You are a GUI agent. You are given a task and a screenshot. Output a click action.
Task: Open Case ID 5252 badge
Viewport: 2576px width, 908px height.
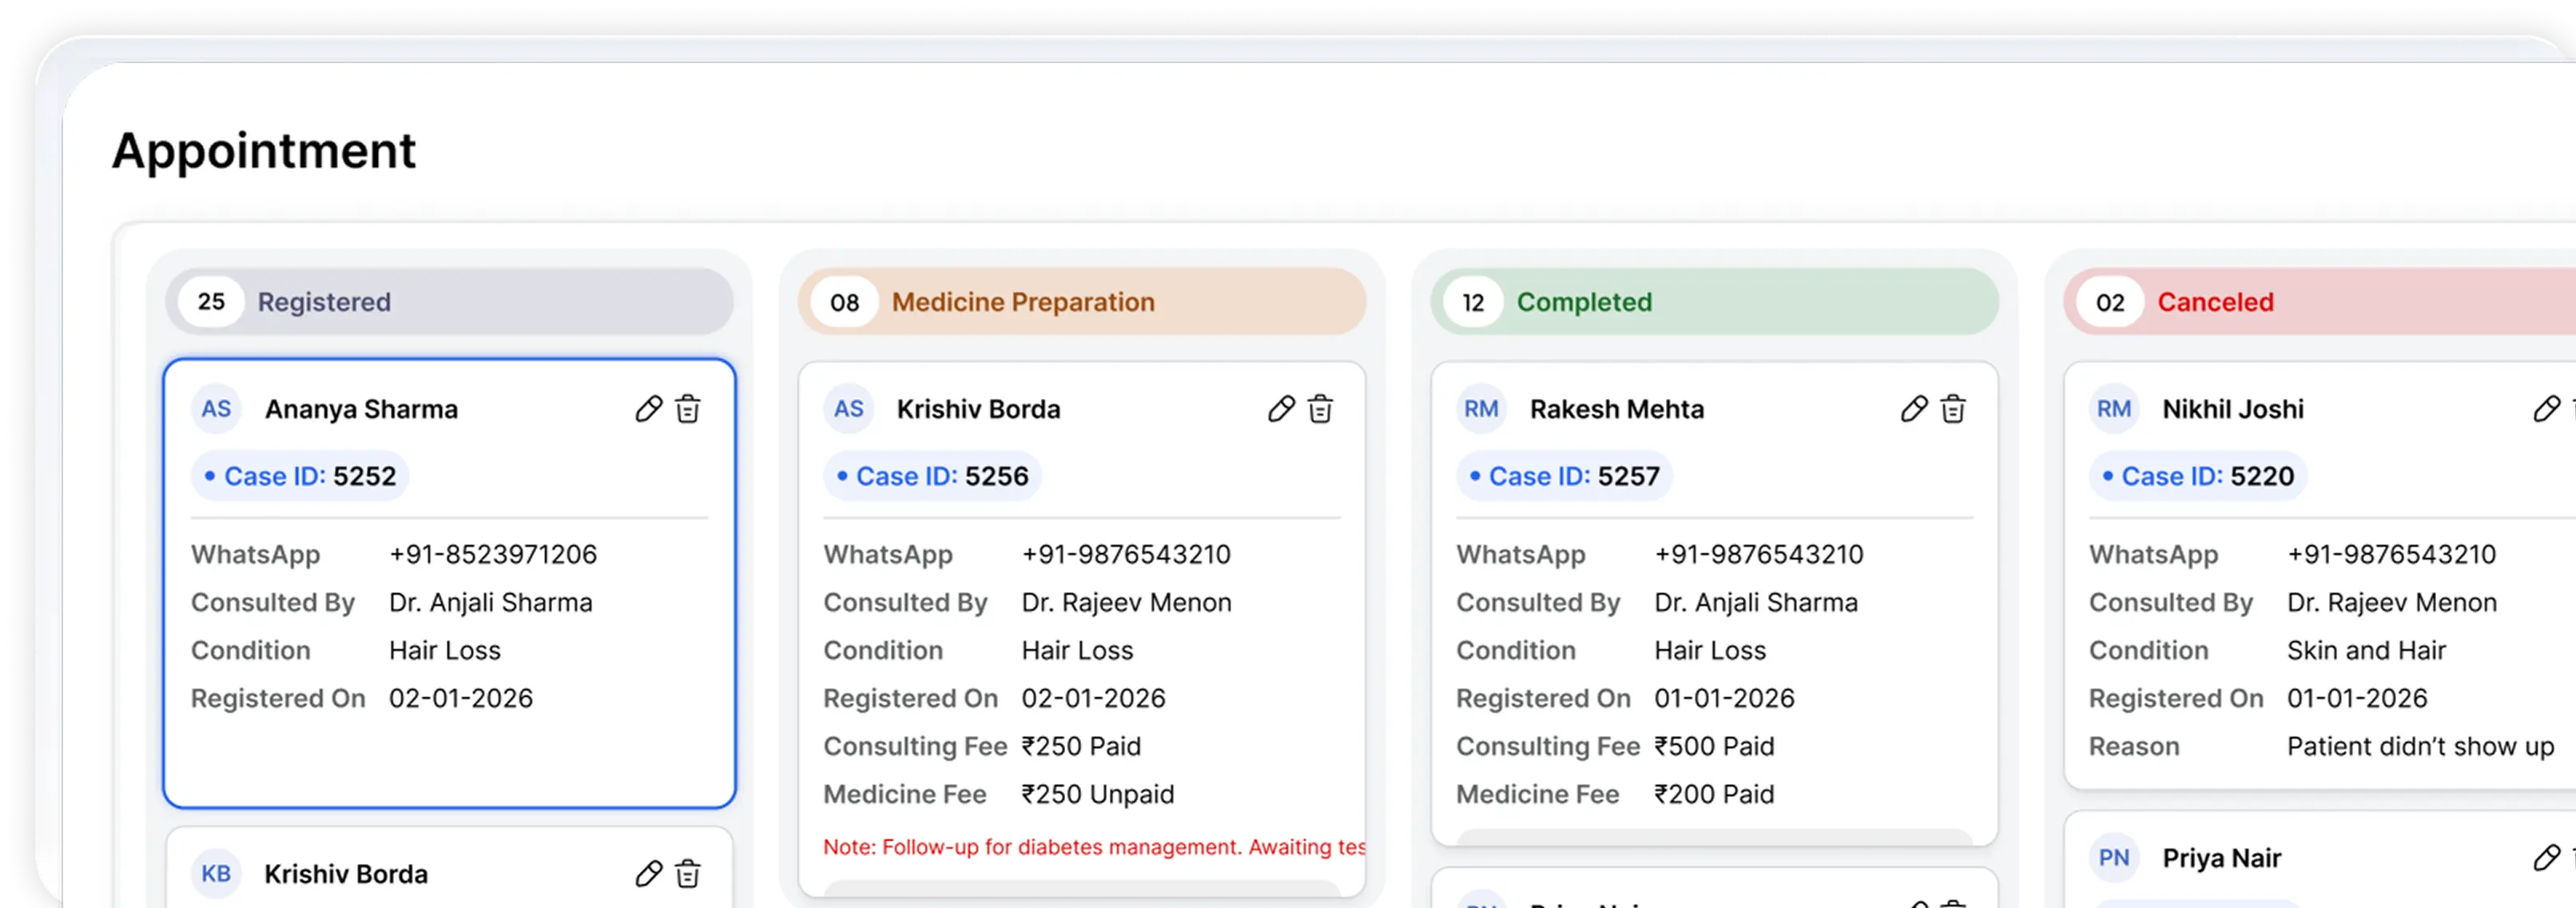[x=300, y=476]
